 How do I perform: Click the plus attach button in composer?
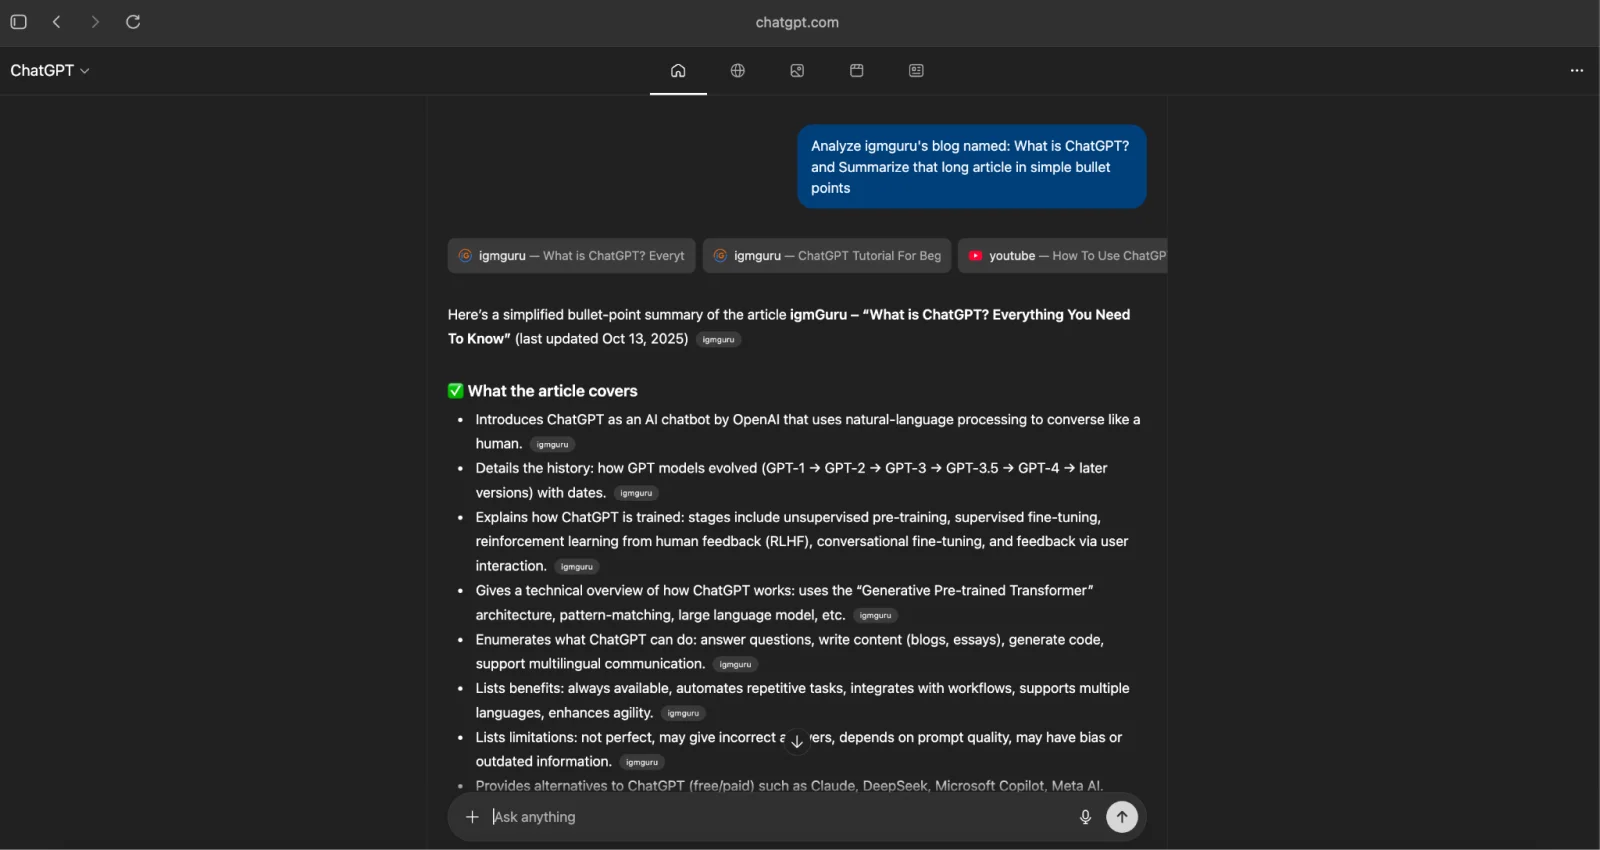click(x=472, y=817)
